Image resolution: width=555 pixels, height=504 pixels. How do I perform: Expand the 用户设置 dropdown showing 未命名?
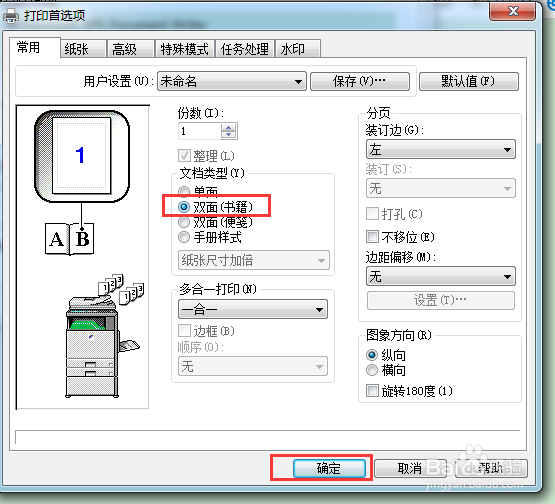coord(232,81)
